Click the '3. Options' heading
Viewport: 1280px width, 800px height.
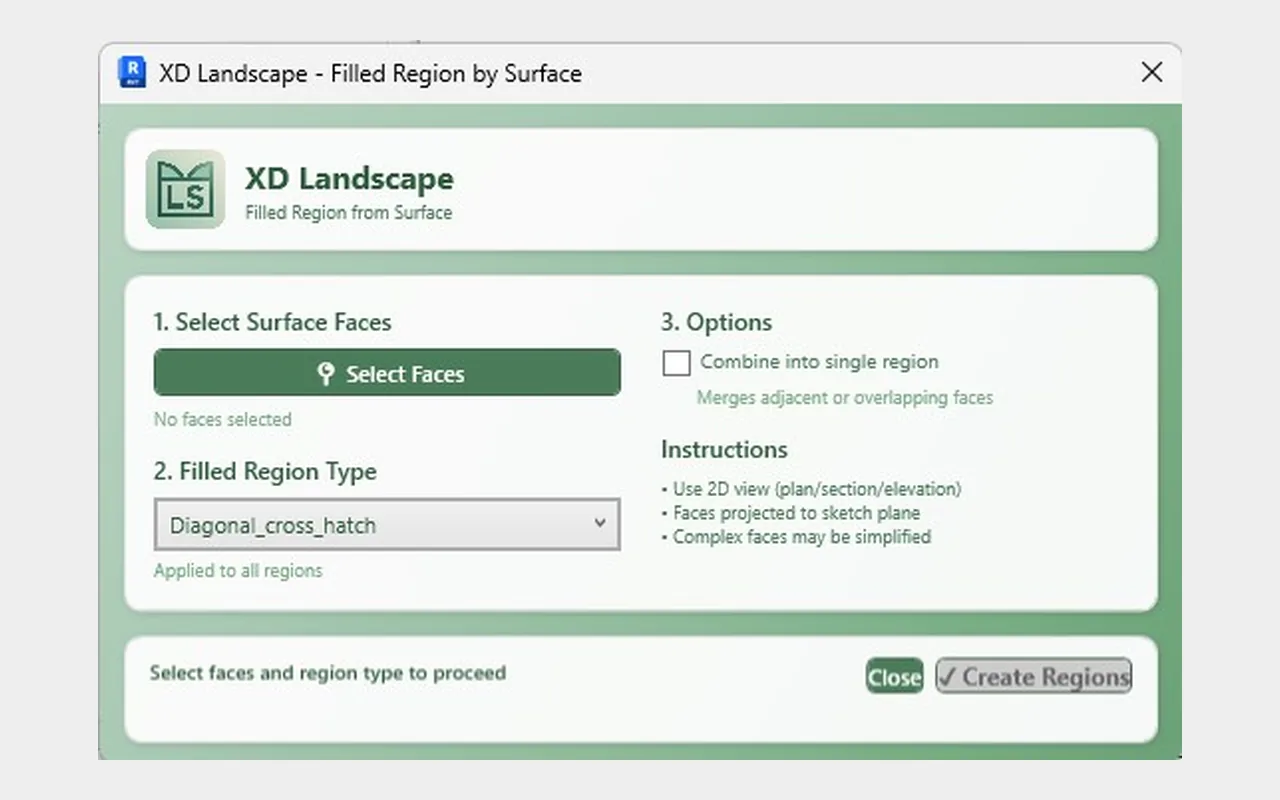pos(717,322)
